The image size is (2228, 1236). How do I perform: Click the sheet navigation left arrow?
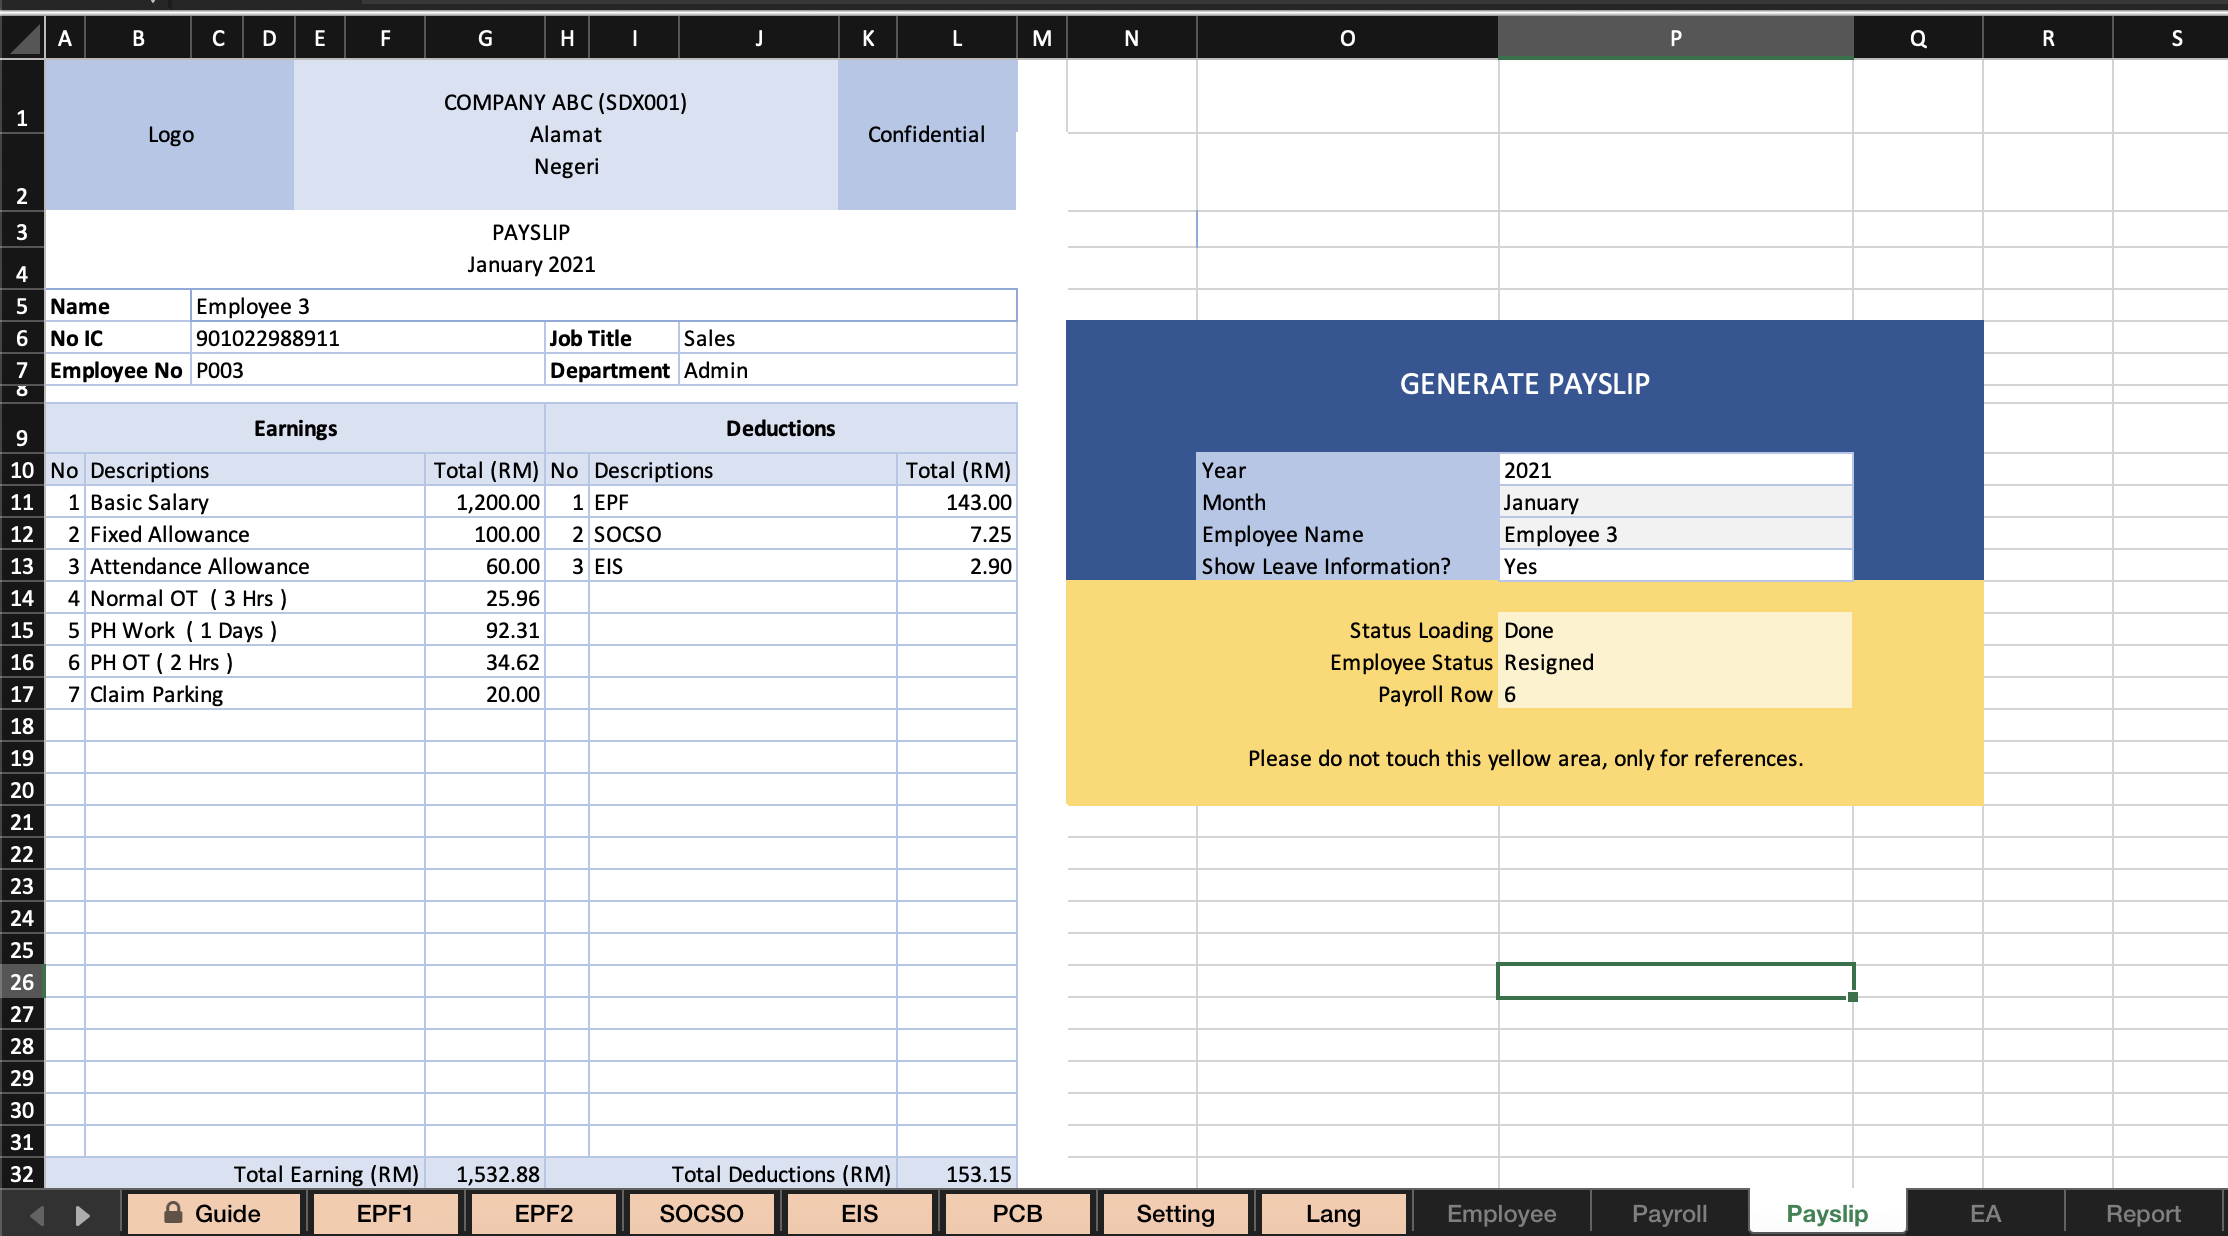pyautogui.click(x=37, y=1215)
